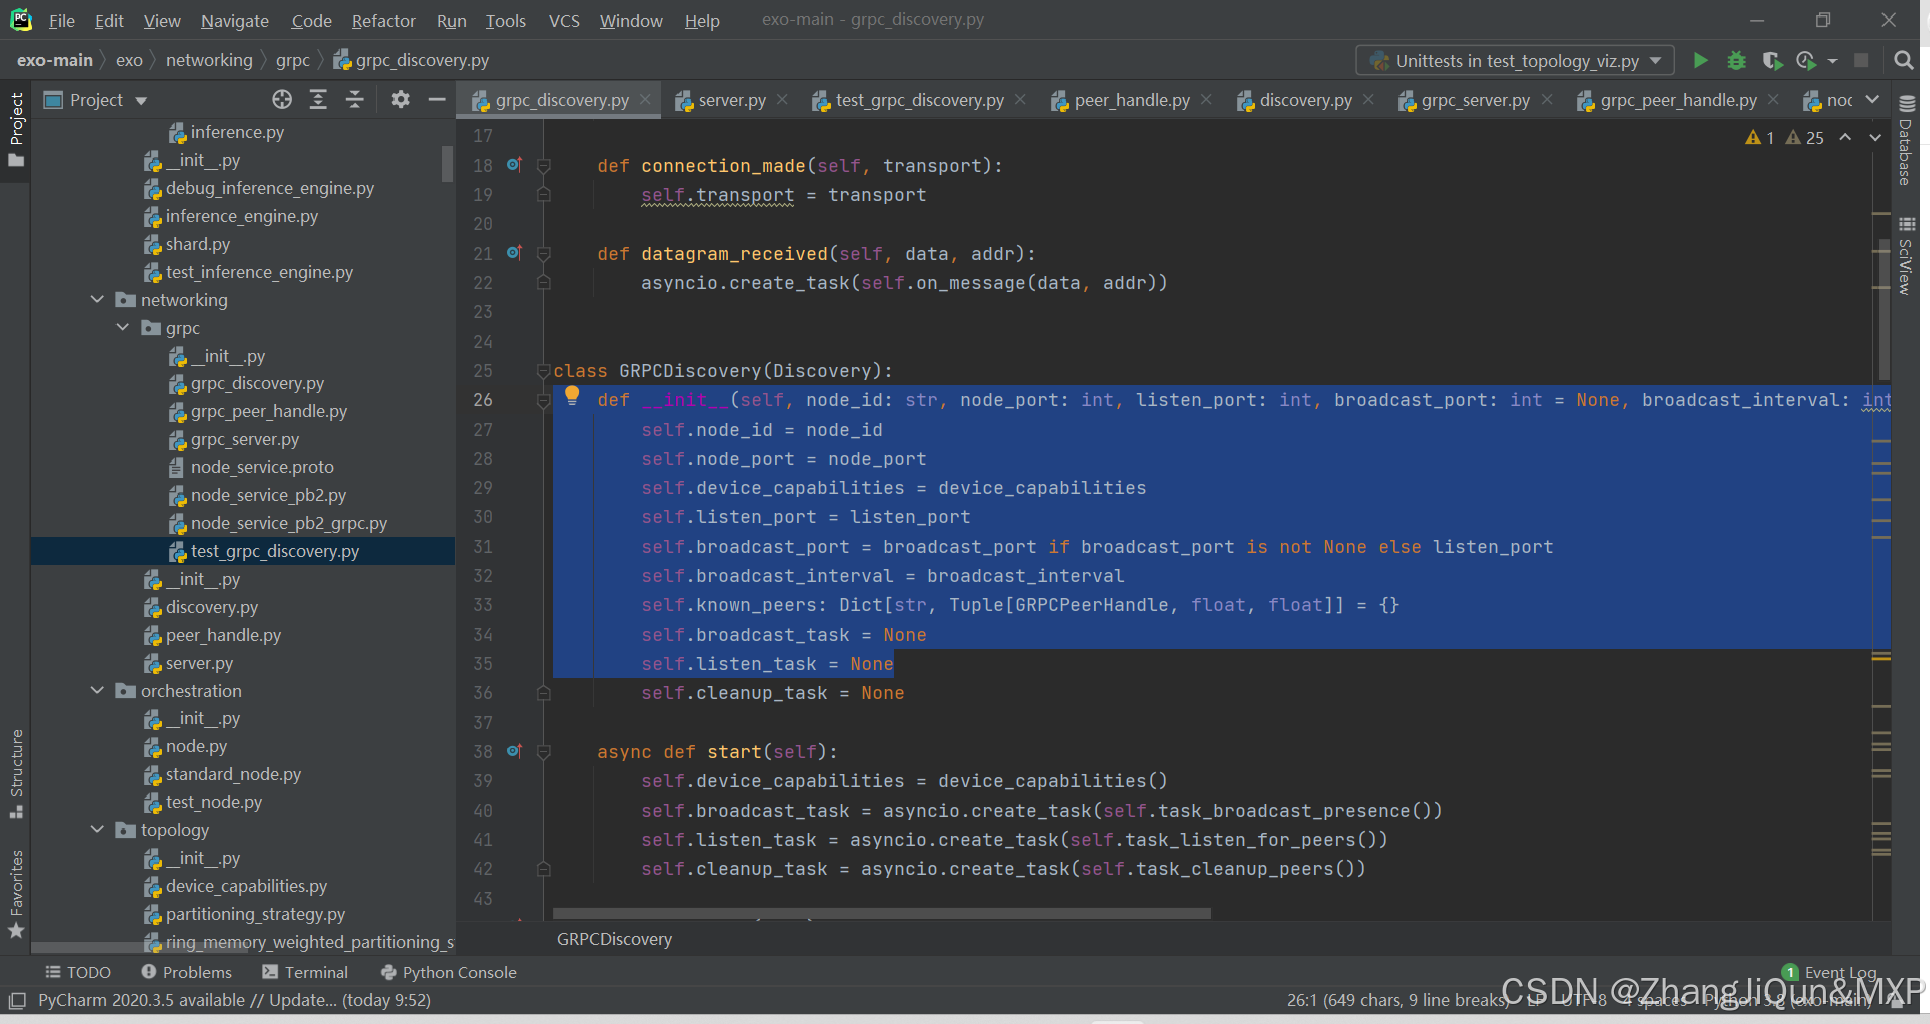Image resolution: width=1930 pixels, height=1024 pixels.
Task: Toggle the Project tool window side button
Action: click(x=16, y=130)
